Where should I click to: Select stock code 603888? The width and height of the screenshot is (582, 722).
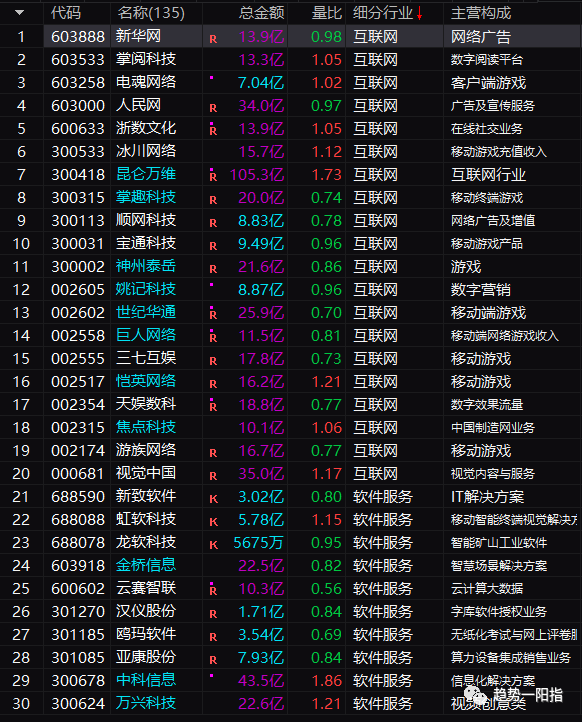[x=78, y=36]
